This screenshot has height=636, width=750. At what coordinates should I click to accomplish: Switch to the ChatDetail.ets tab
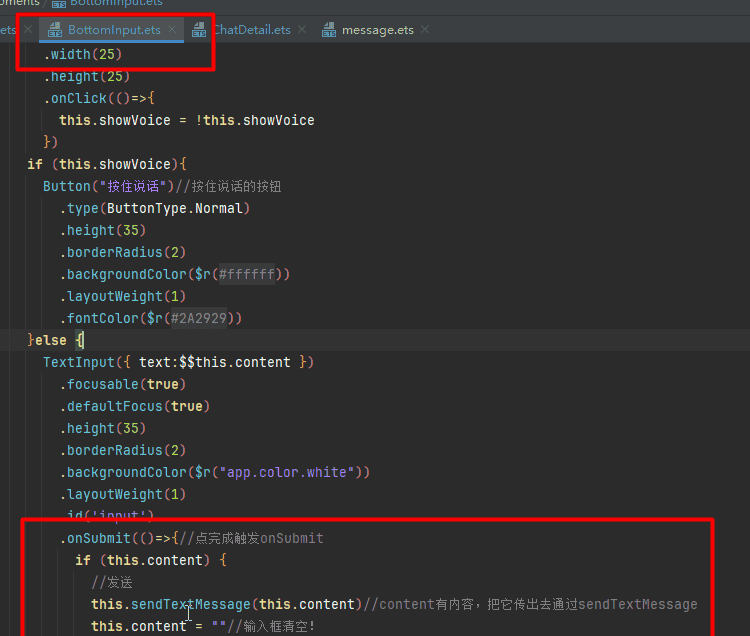(251, 30)
